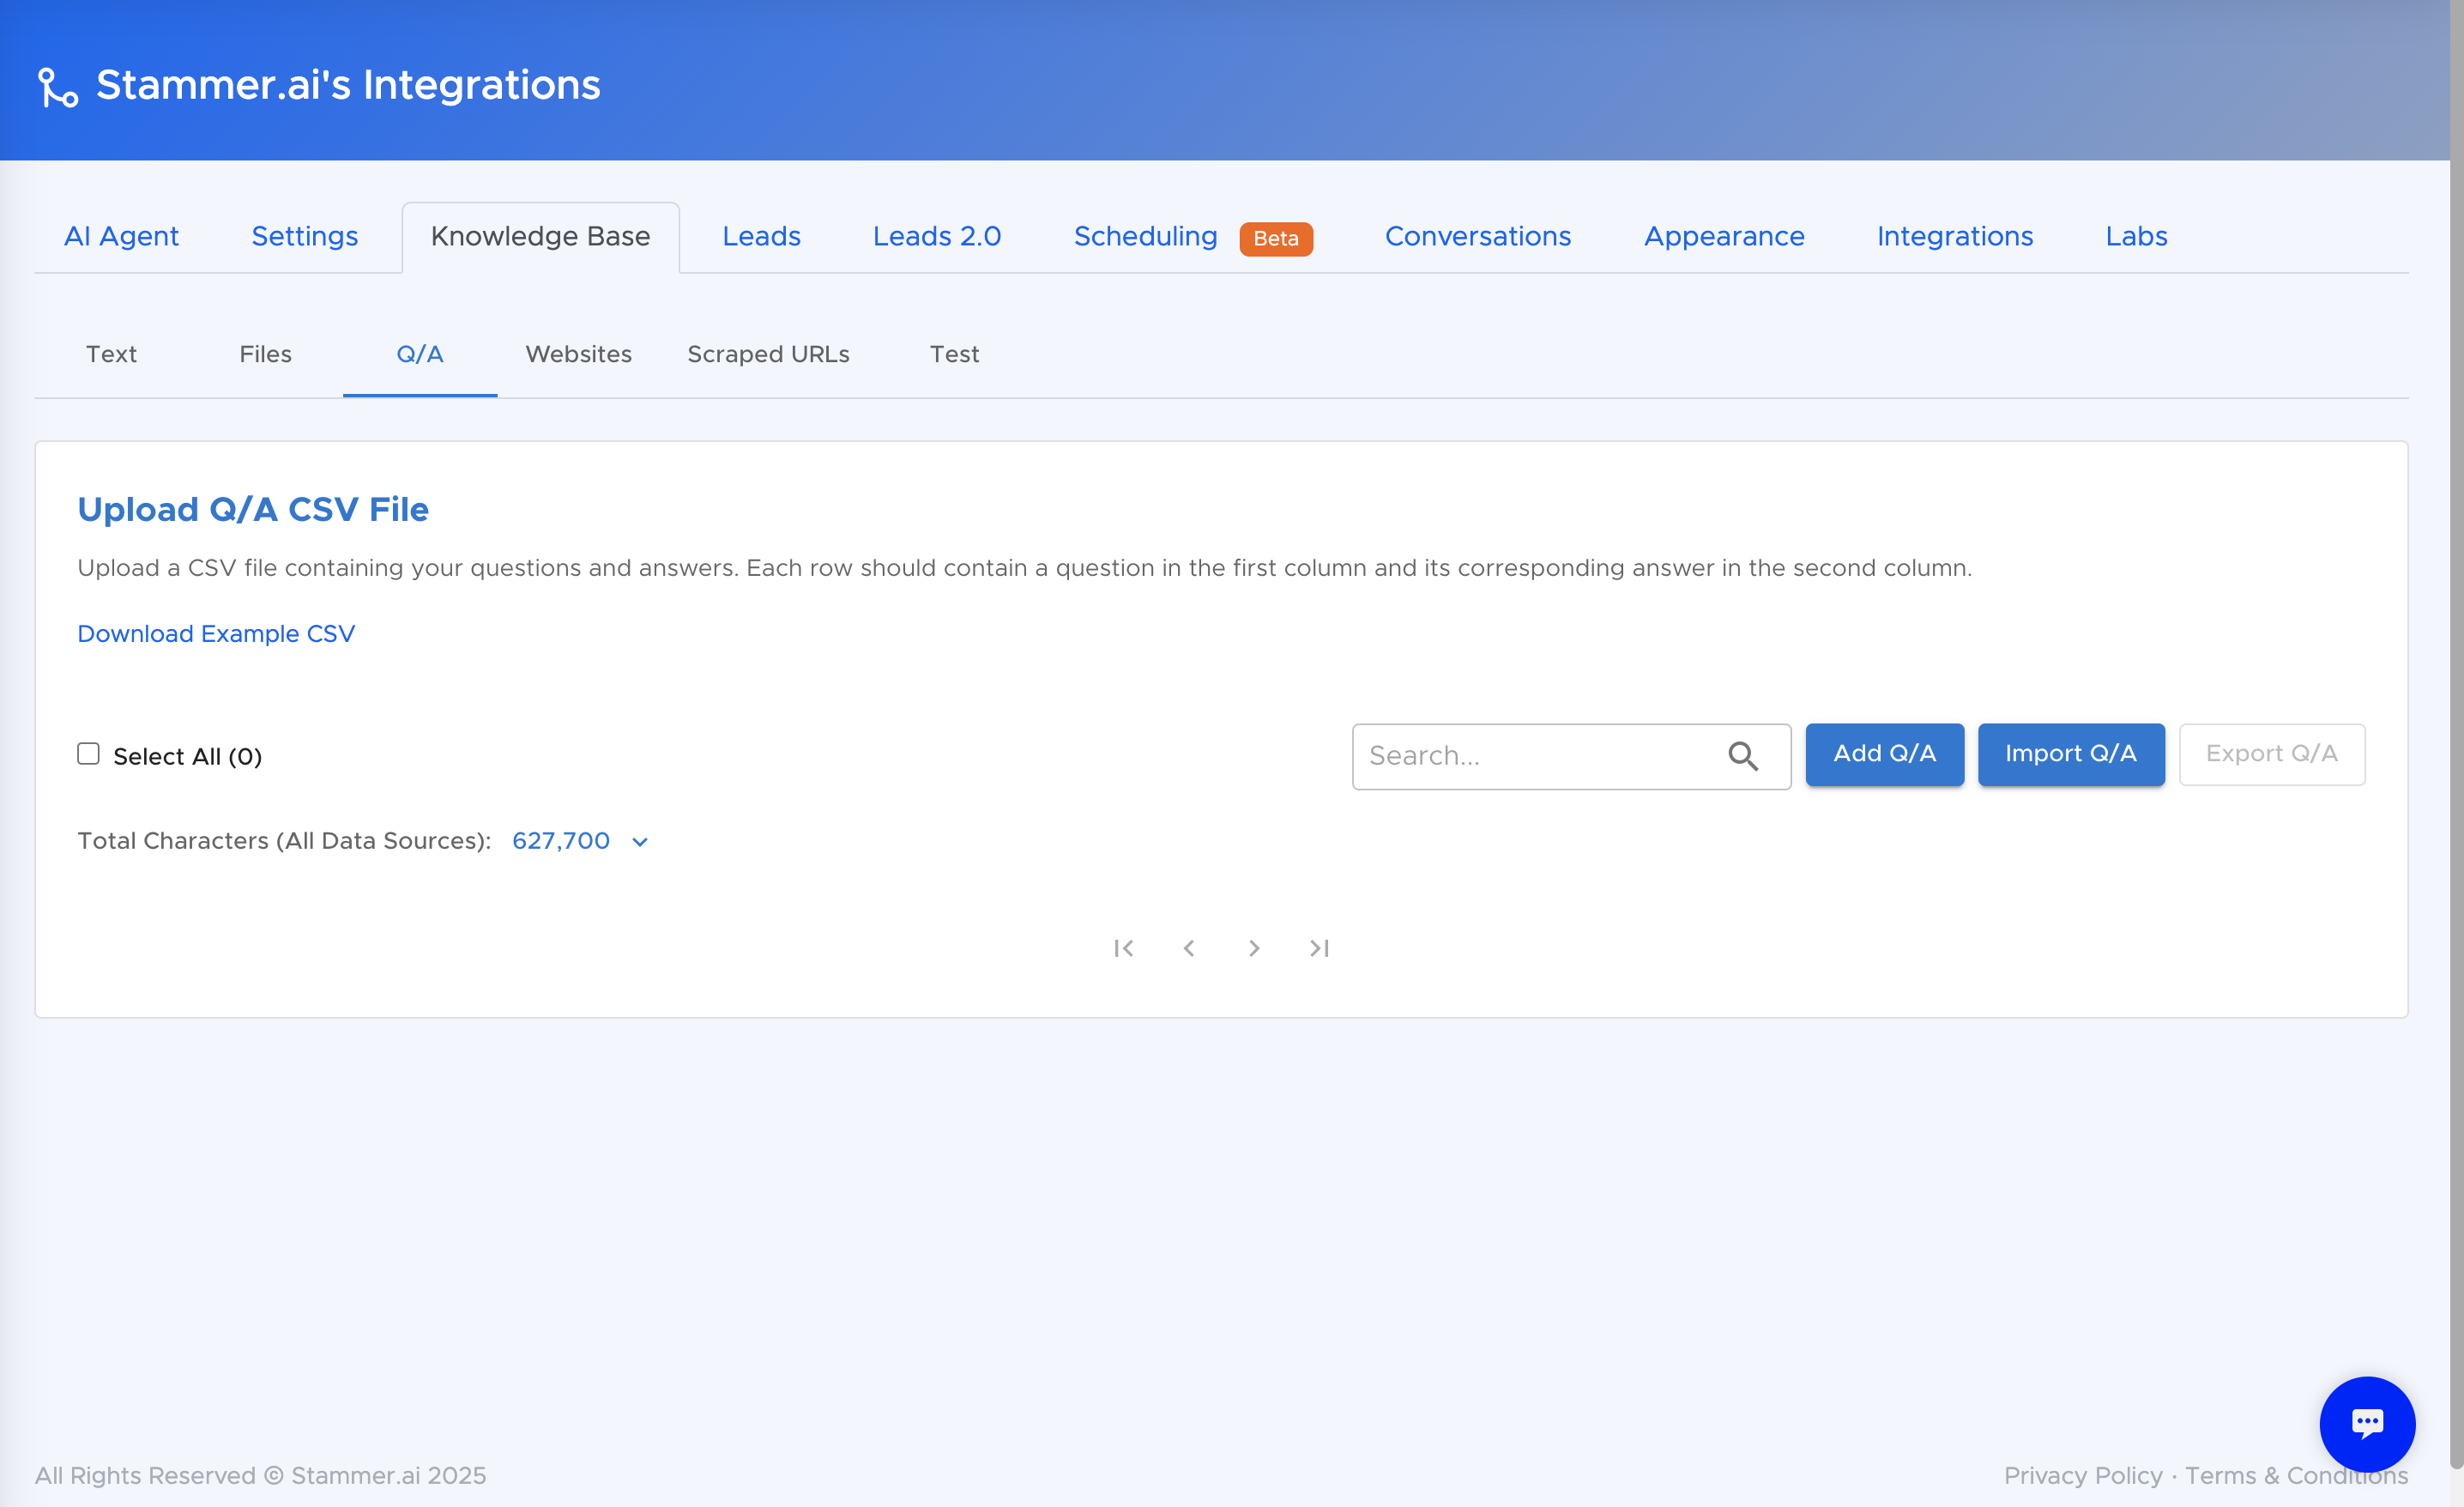Jump to last page of results
This screenshot has width=2464, height=1507.
1319,948
